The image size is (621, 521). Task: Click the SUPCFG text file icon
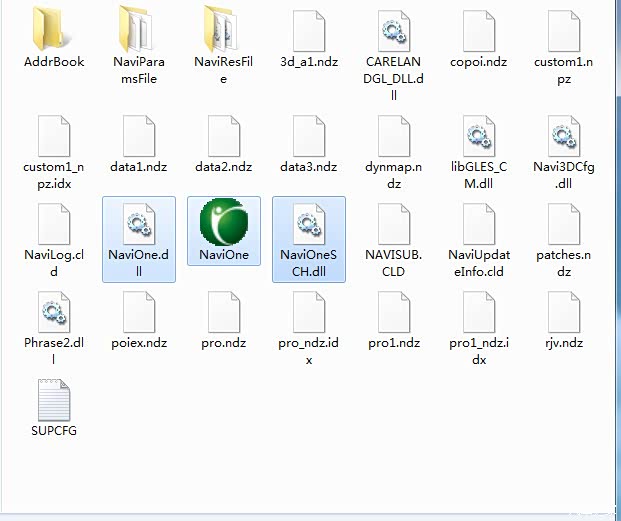pos(54,399)
